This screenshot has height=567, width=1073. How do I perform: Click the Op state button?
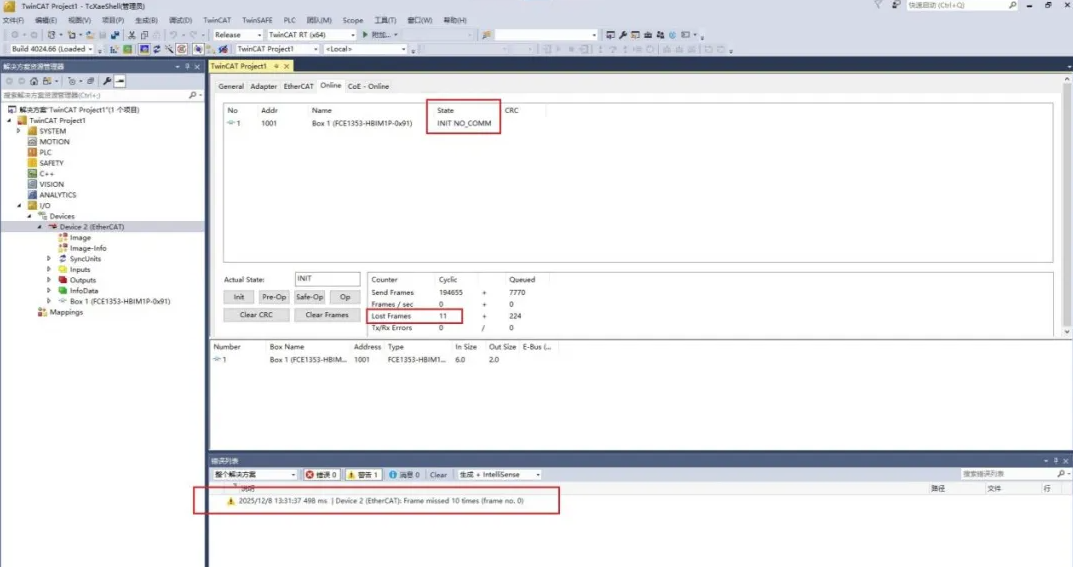click(x=345, y=297)
